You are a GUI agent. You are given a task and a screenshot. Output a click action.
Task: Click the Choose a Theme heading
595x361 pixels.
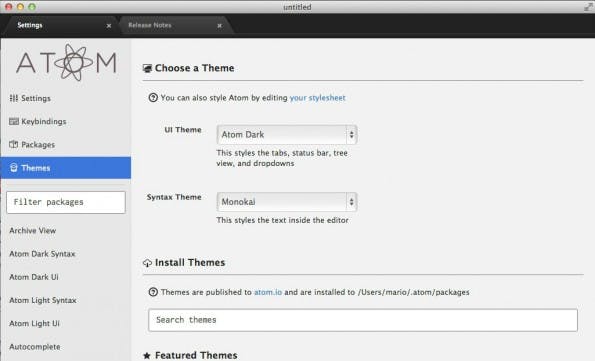[194, 68]
